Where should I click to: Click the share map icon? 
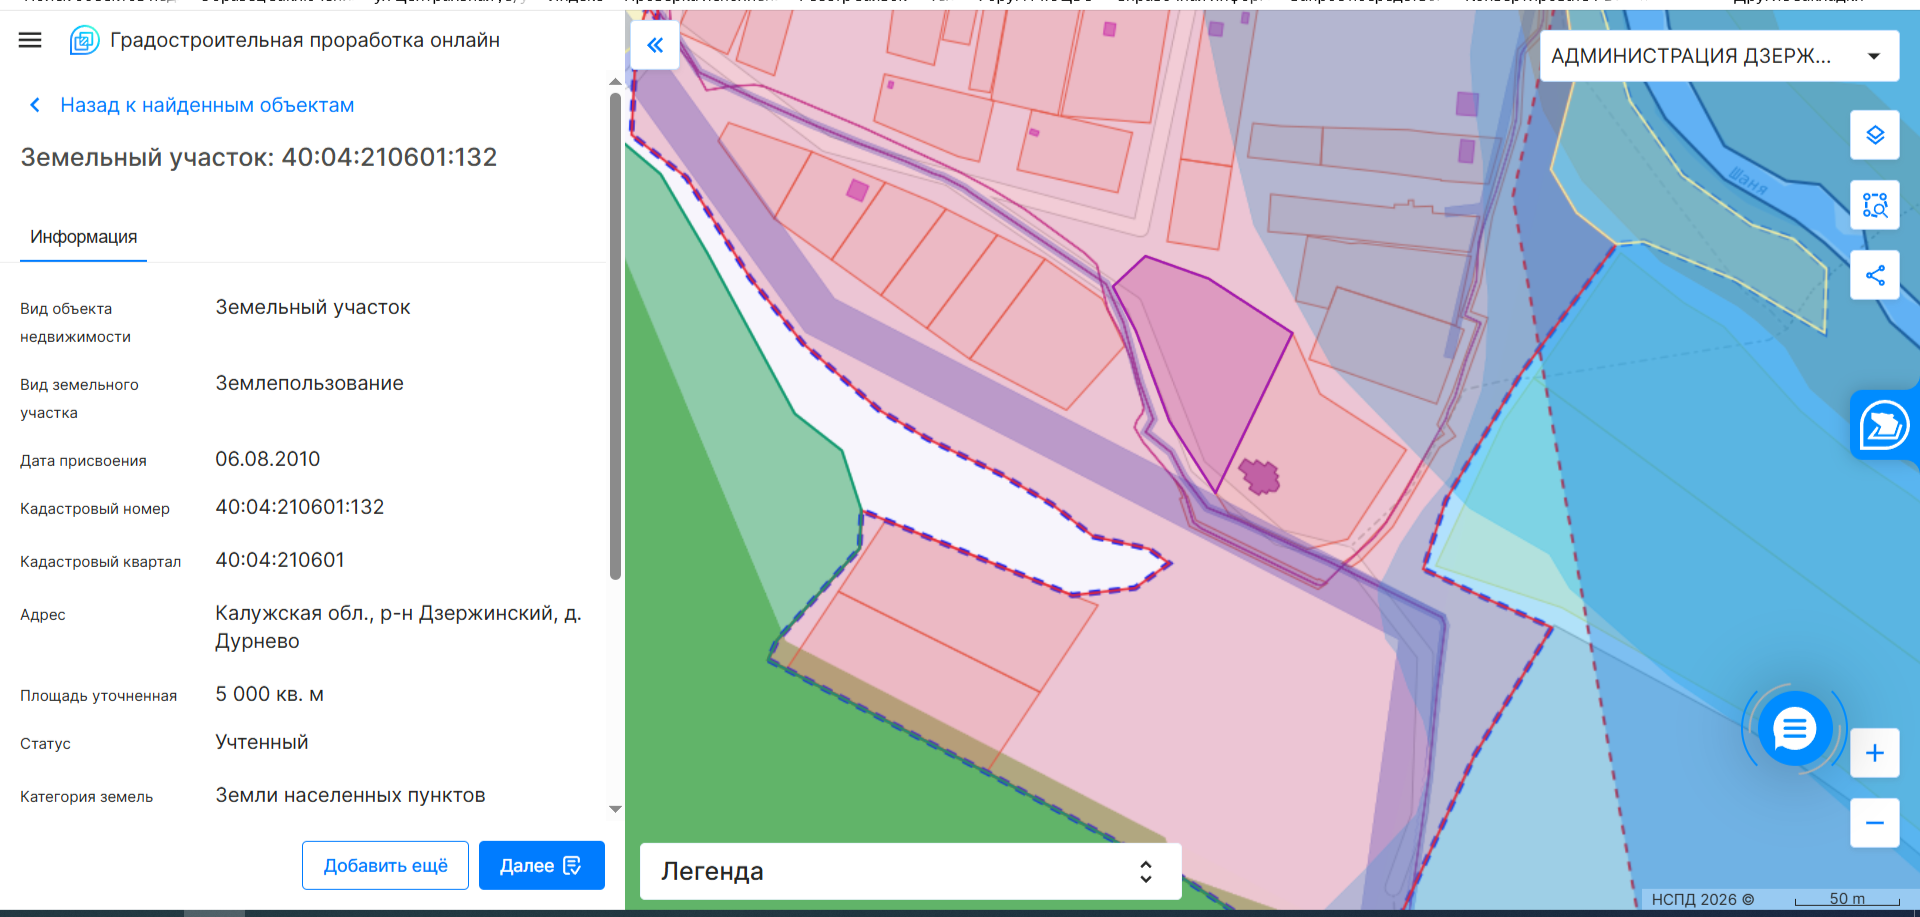[x=1875, y=275]
